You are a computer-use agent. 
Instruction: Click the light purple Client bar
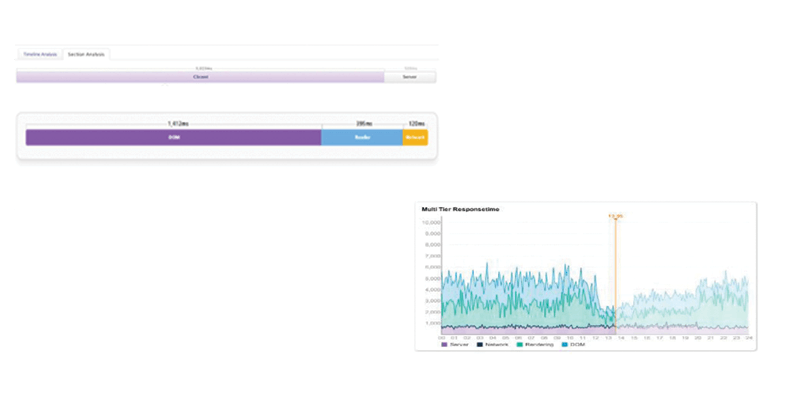point(200,76)
